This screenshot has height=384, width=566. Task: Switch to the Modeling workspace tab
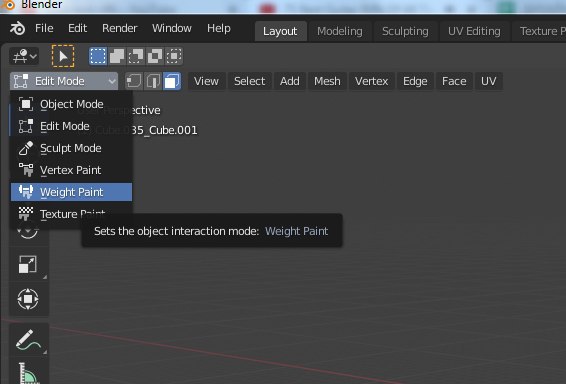[340, 31]
